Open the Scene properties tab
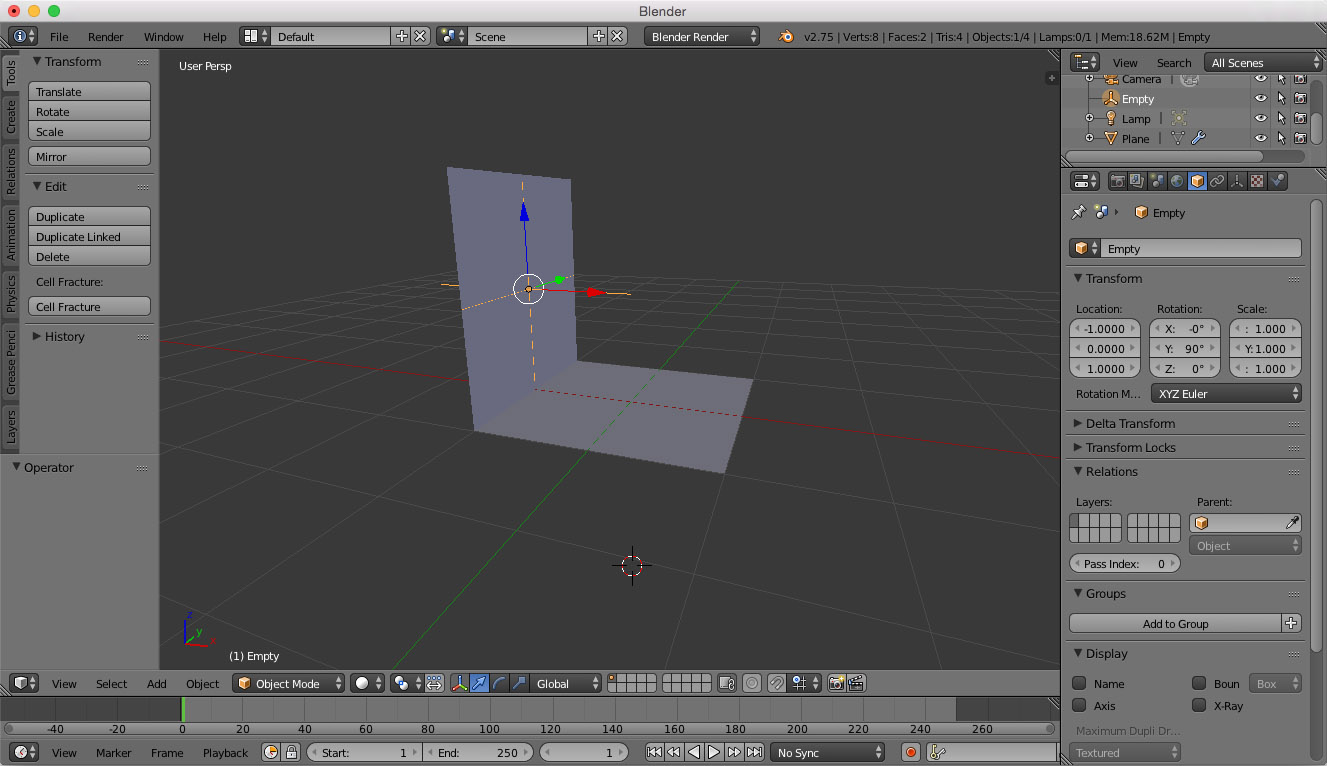Image resolution: width=1327 pixels, height=766 pixels. 1157,181
